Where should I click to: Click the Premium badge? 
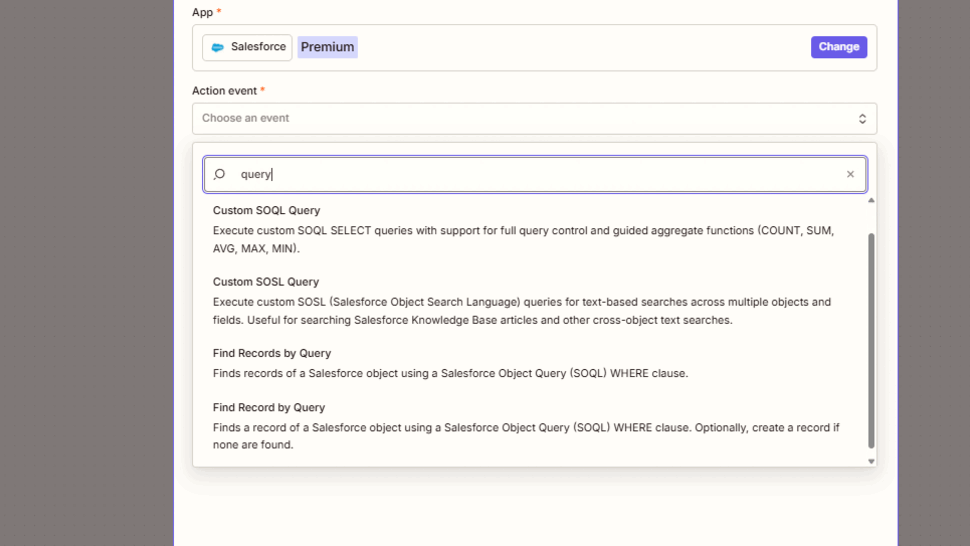point(327,47)
